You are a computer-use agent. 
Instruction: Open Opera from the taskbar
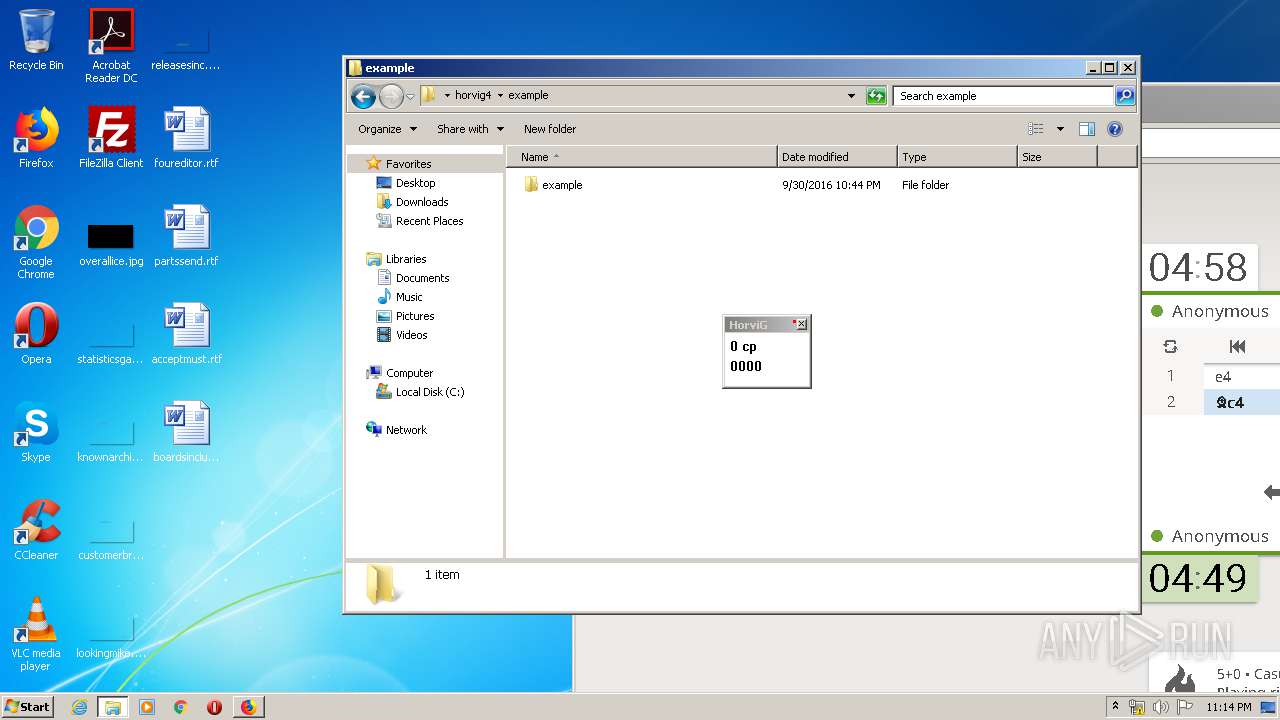(x=214, y=707)
